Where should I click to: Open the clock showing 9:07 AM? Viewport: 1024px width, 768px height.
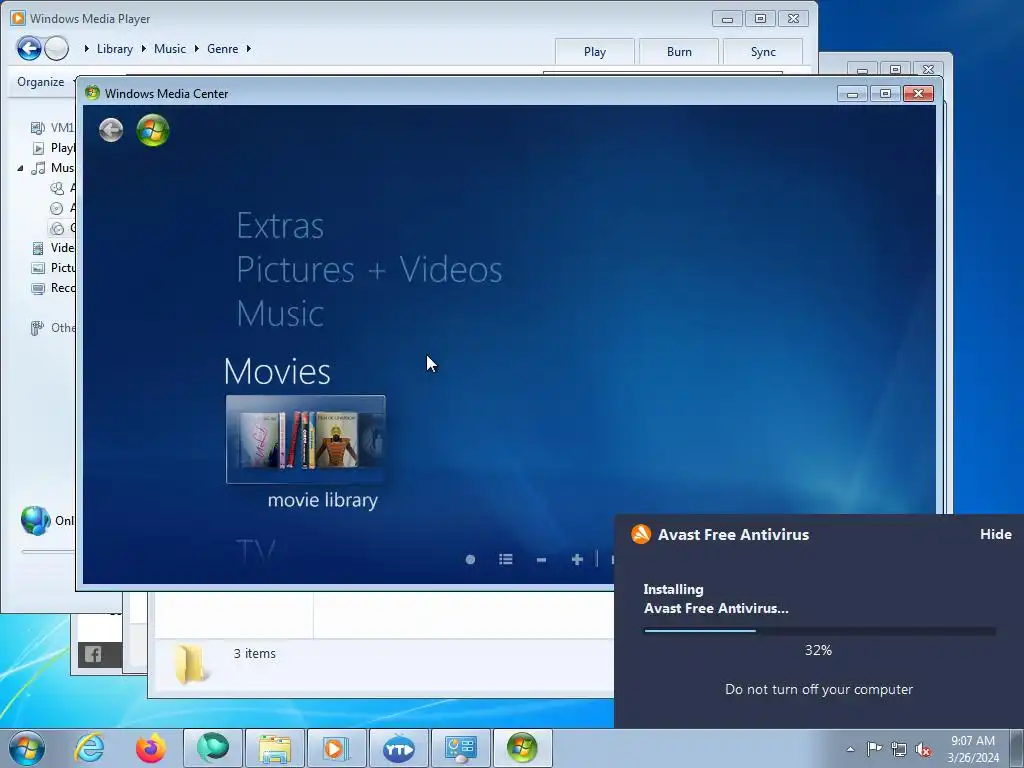[972, 749]
